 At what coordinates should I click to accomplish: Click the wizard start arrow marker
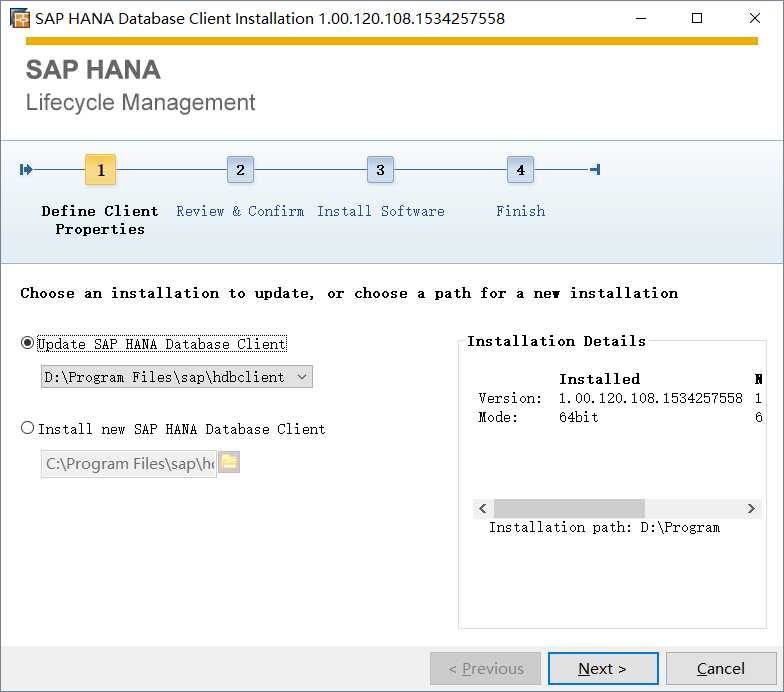tap(26, 170)
